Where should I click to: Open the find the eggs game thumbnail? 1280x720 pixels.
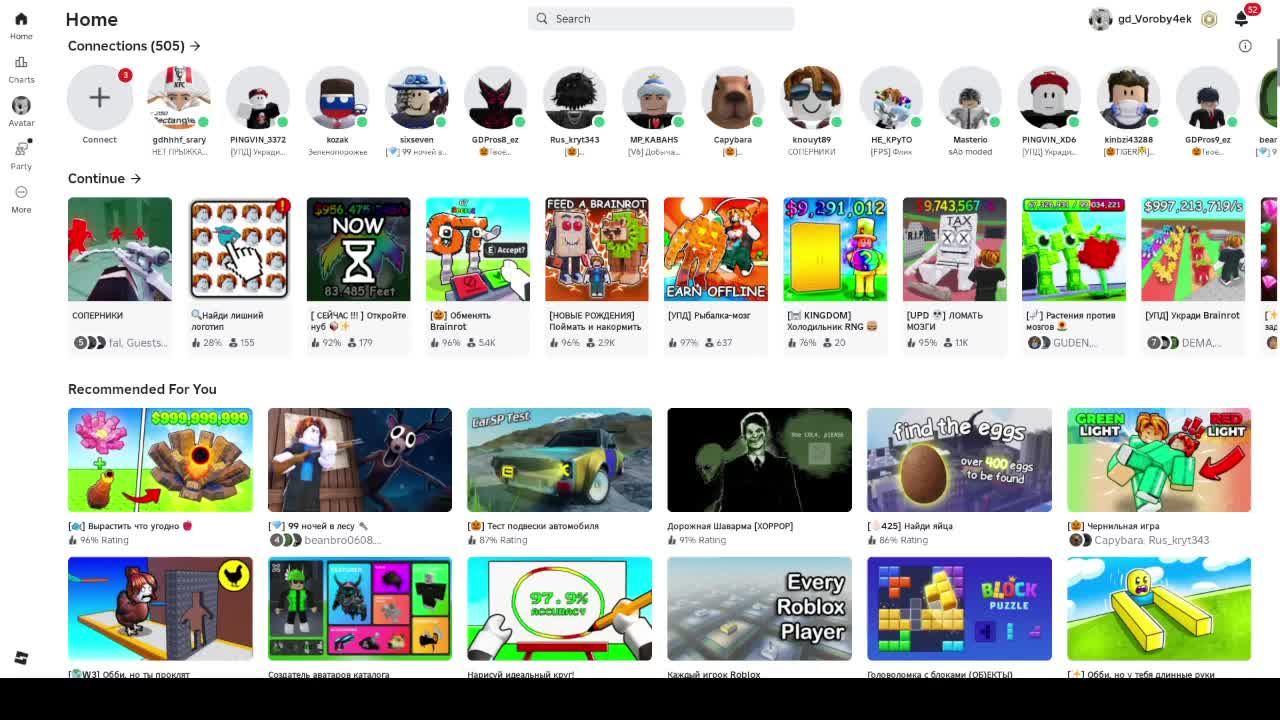click(959, 460)
